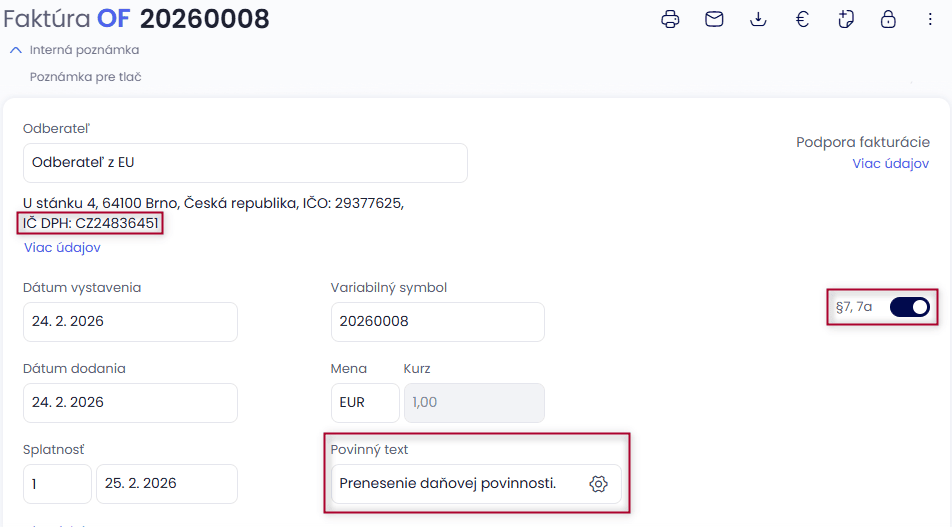Click Viac údajov under Podpora fakturácie
Viewport: 952px width, 527px height.
point(890,164)
